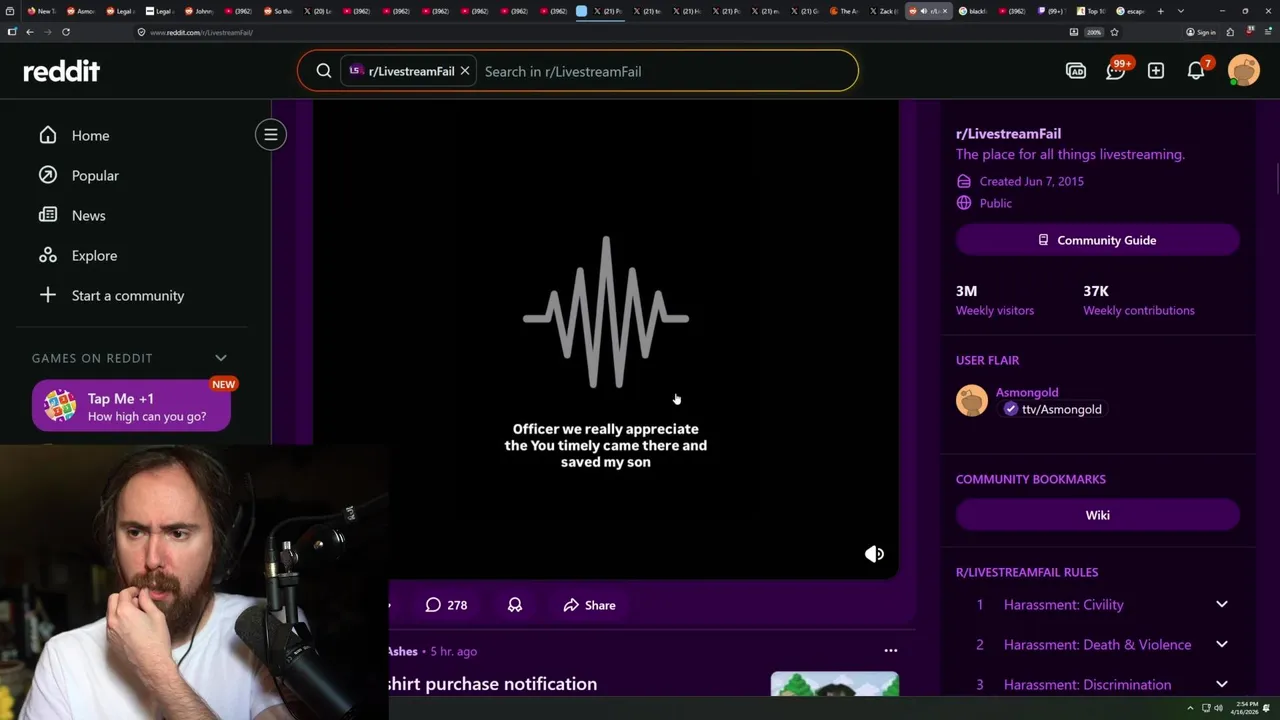
Task: Toggle the video mute speaker icon
Action: (874, 554)
